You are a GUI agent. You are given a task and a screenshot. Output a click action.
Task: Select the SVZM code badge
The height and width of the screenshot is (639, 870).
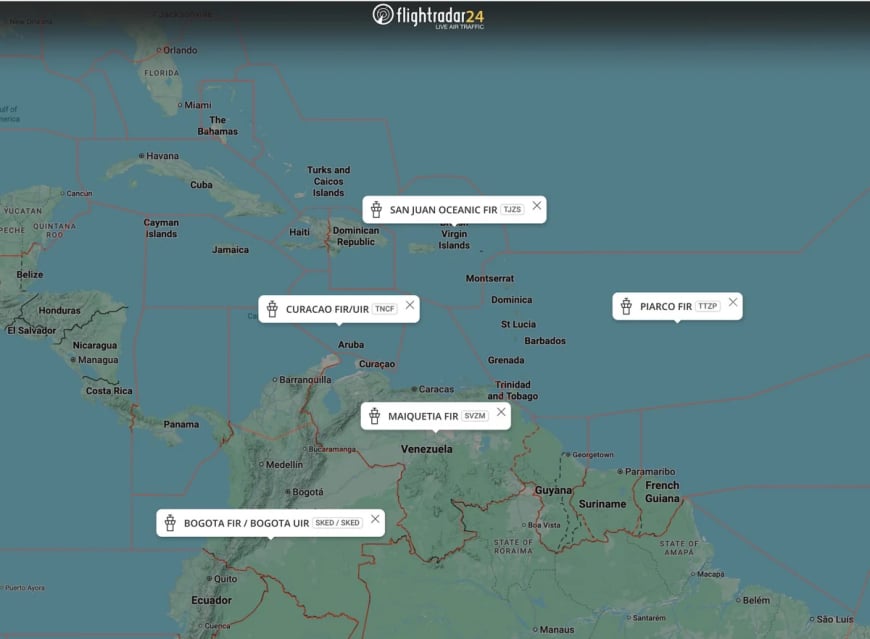(474, 416)
